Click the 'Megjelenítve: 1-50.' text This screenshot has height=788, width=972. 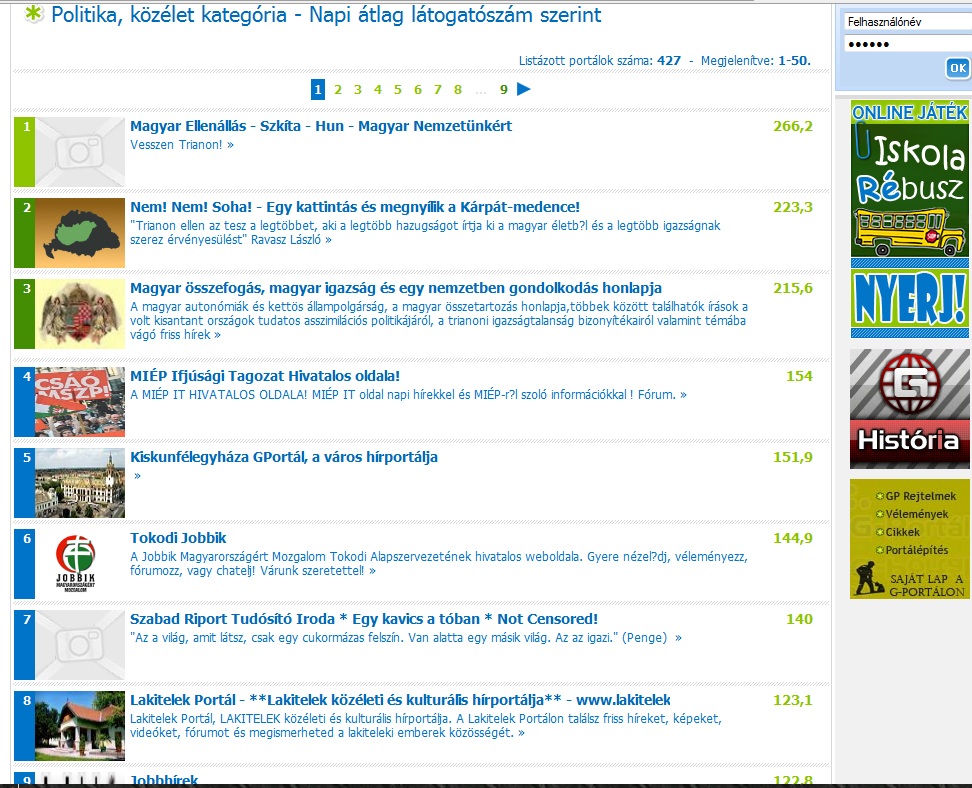click(x=756, y=61)
